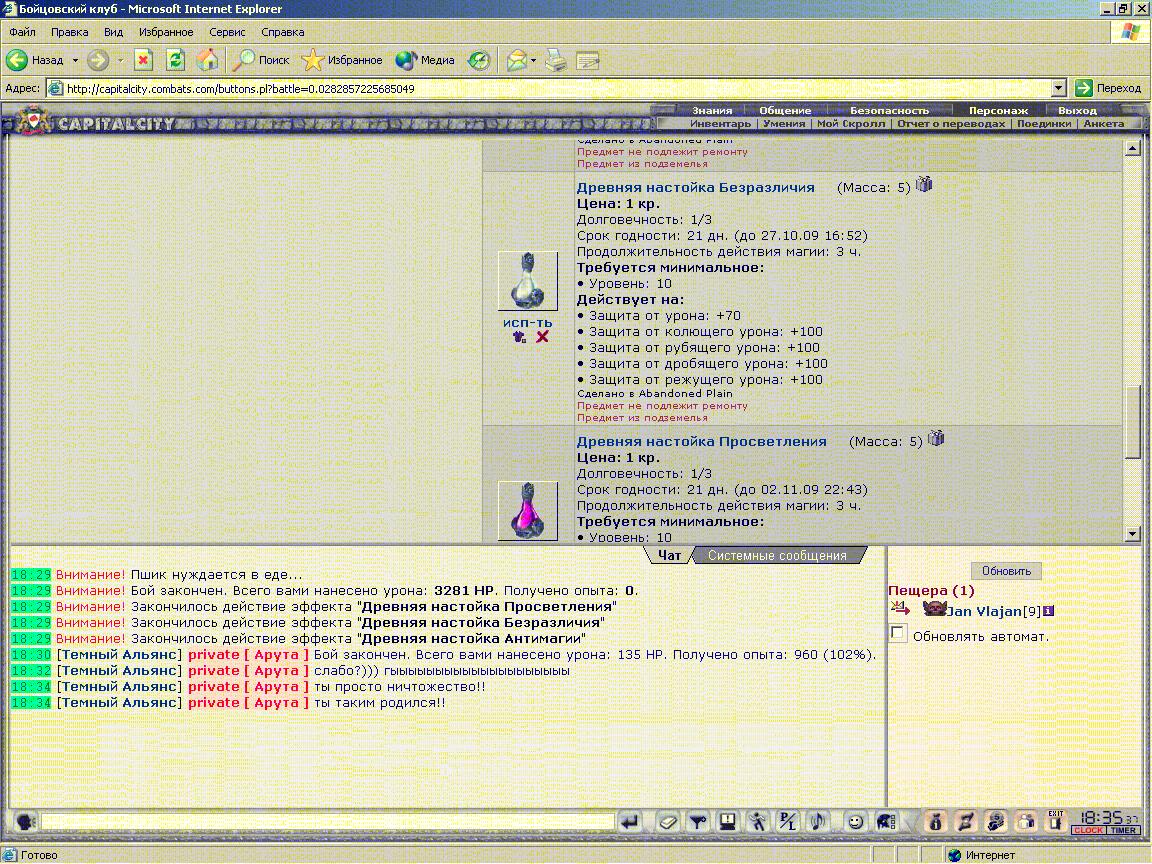Click the Обновить button
This screenshot has width=1152, height=864.
tap(1006, 571)
